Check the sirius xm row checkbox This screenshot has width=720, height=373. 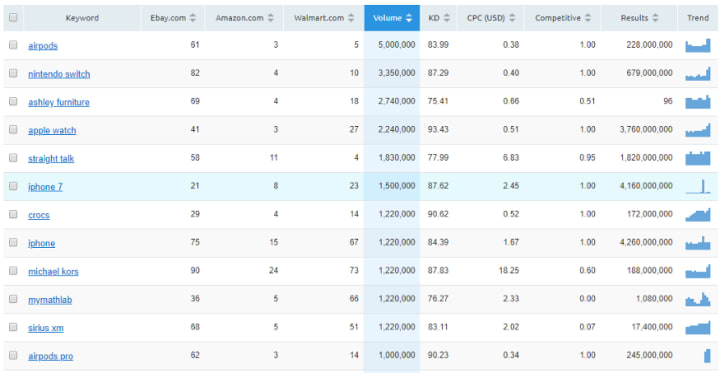[x=13, y=327]
